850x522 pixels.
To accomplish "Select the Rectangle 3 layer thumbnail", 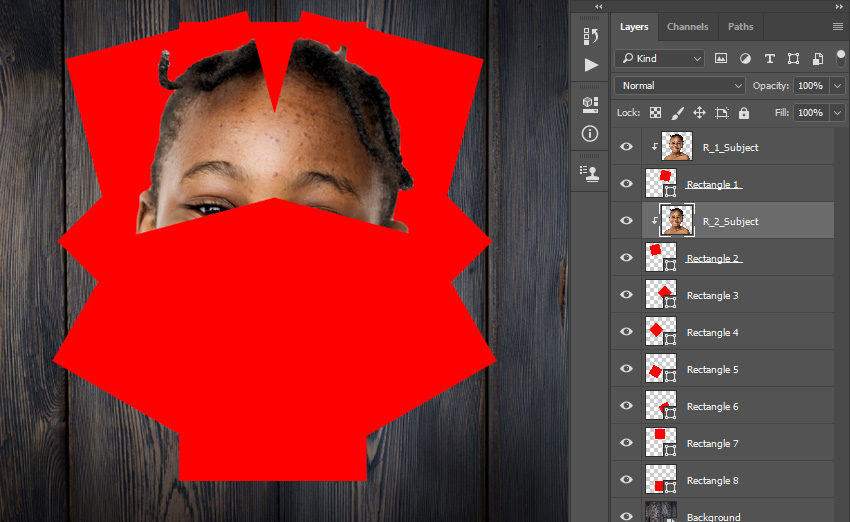I will point(661,294).
